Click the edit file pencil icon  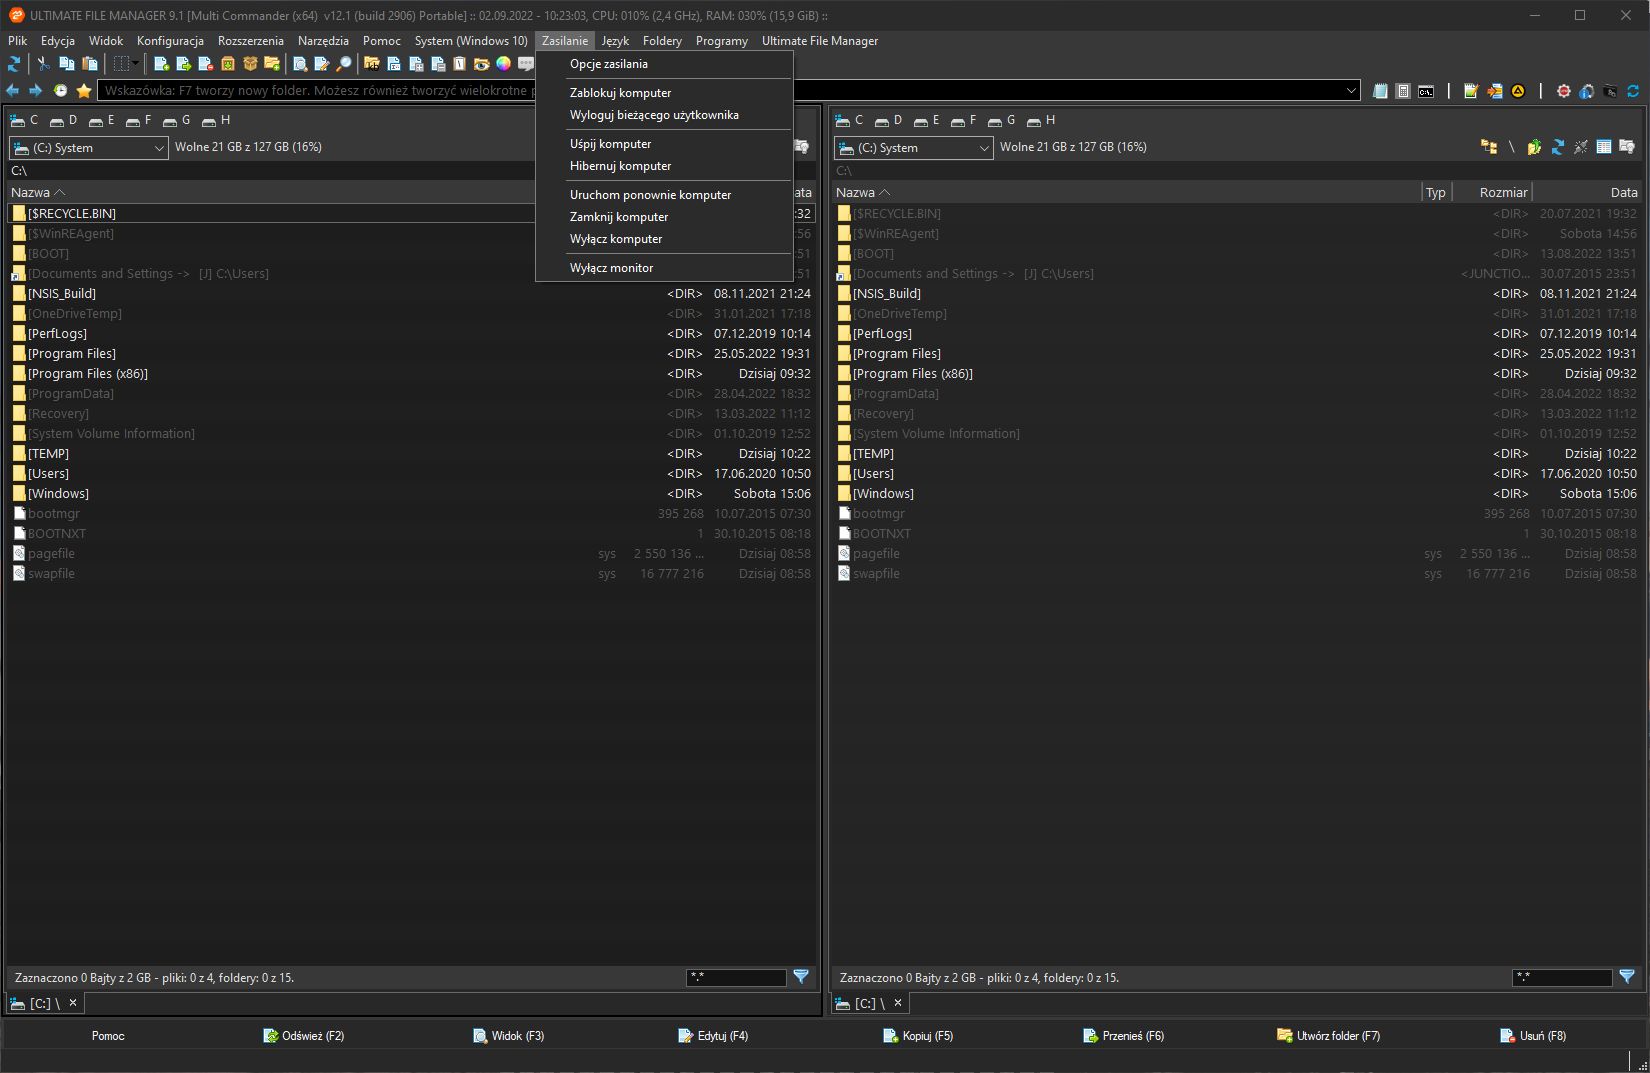tap(322, 64)
